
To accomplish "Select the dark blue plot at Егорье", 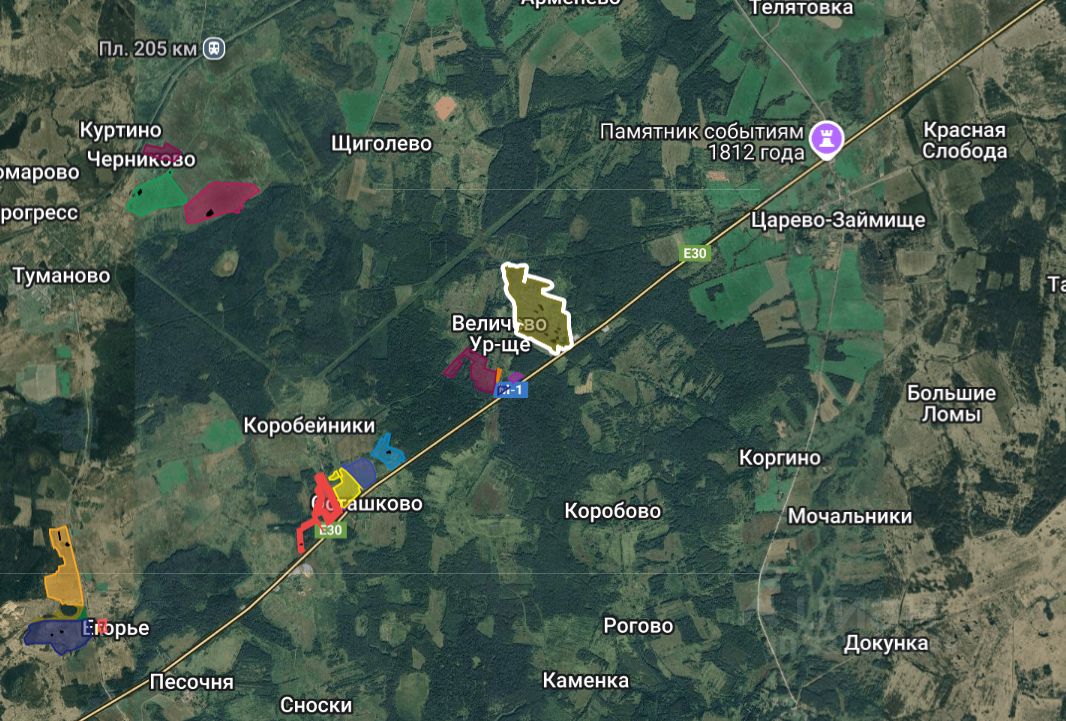I will (57, 635).
